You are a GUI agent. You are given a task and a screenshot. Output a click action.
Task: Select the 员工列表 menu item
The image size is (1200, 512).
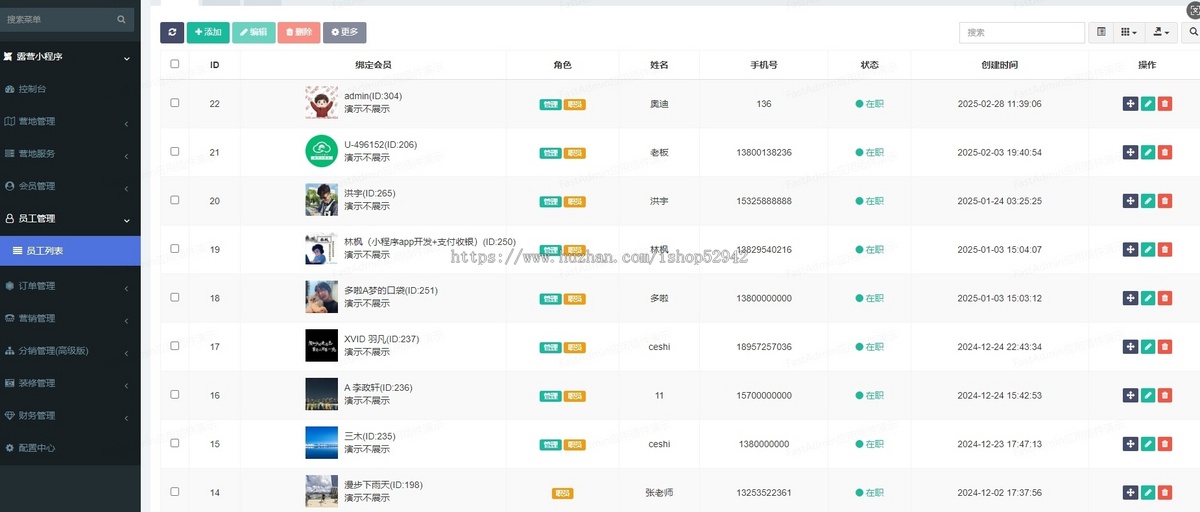[70, 251]
